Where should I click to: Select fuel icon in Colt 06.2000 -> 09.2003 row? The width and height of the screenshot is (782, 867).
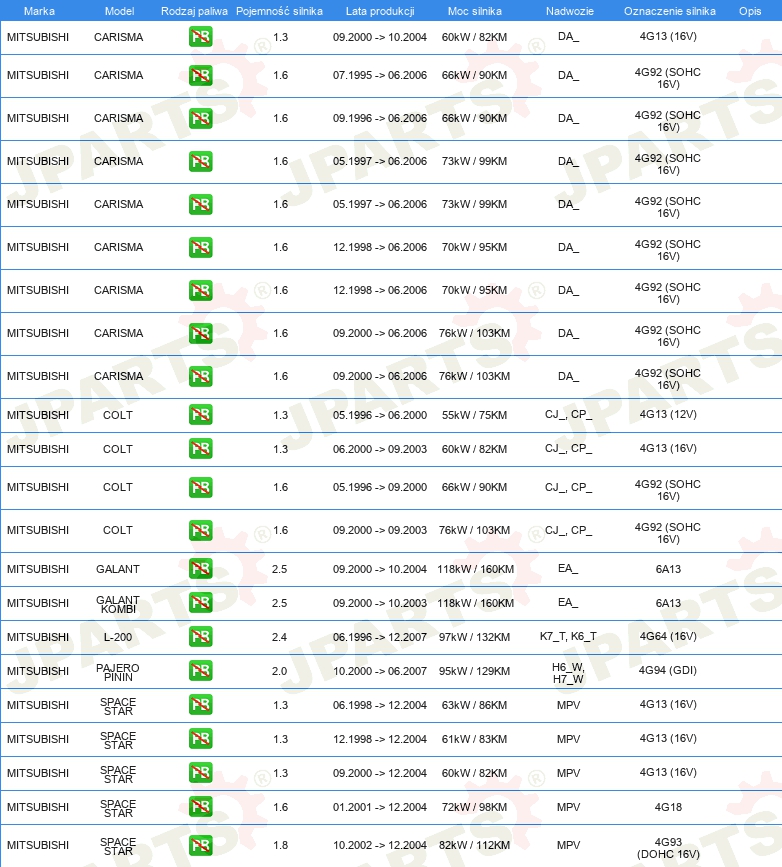pos(200,449)
